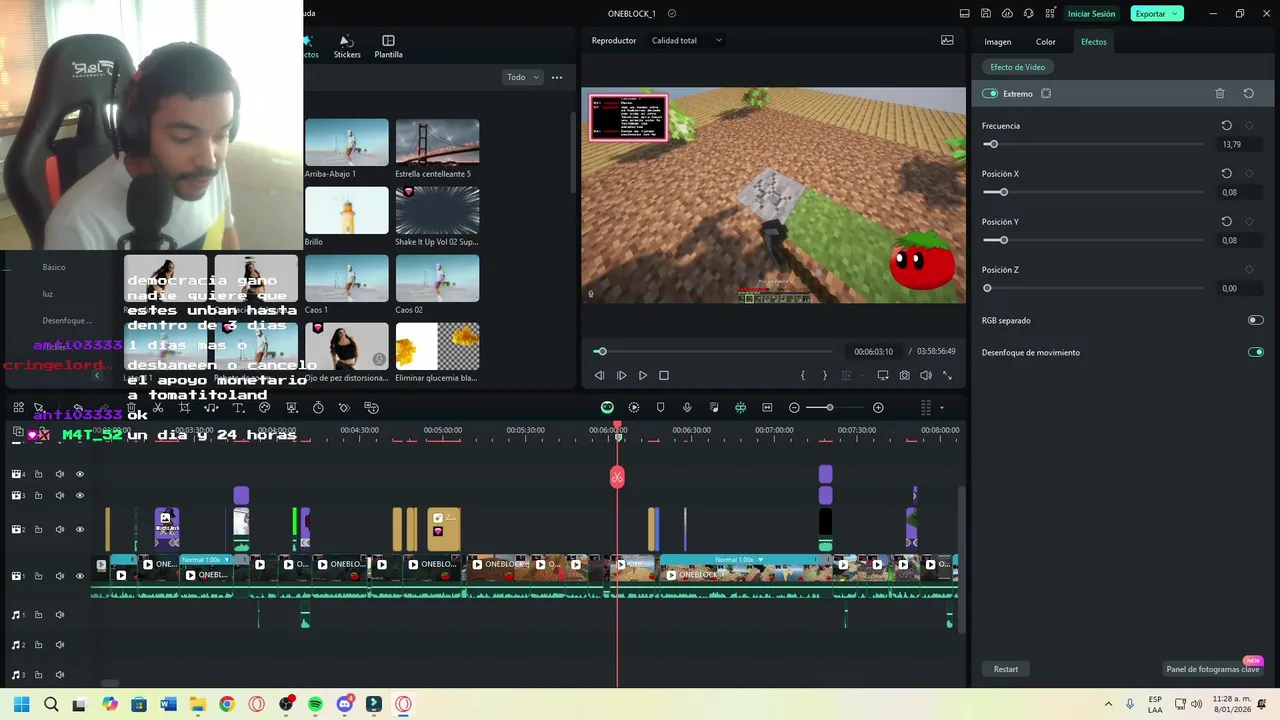The image size is (1280, 720).
Task: Open the Exportar dropdown button
Action: (x=1157, y=14)
